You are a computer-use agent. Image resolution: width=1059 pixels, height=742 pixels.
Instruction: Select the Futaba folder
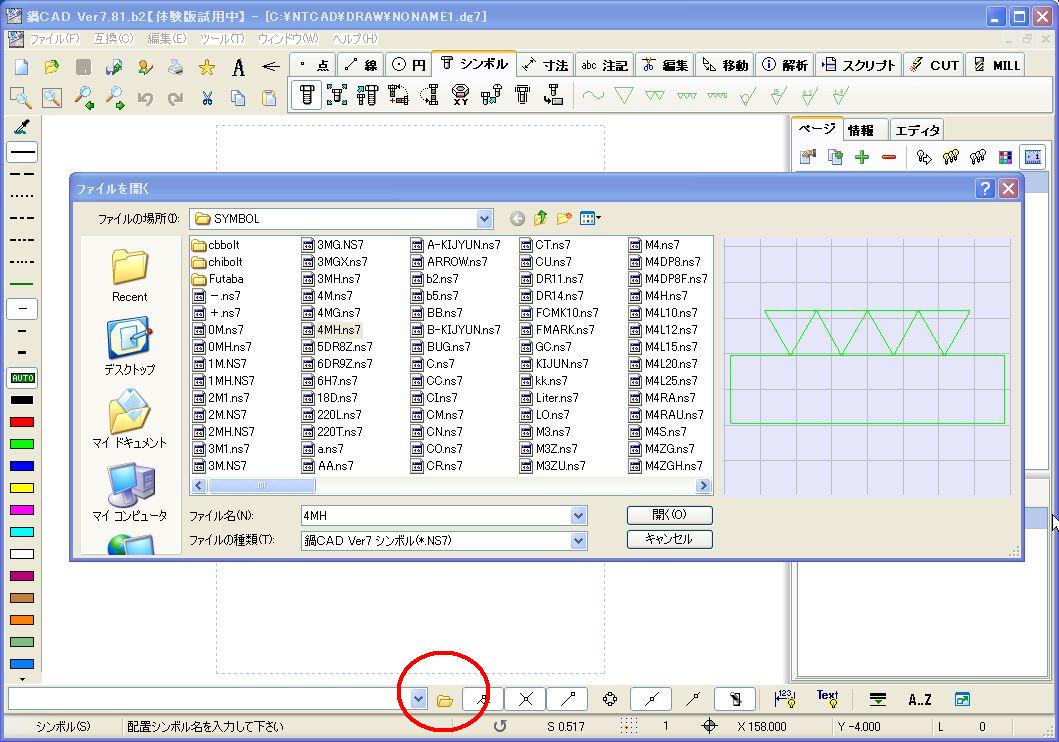[x=217, y=279]
